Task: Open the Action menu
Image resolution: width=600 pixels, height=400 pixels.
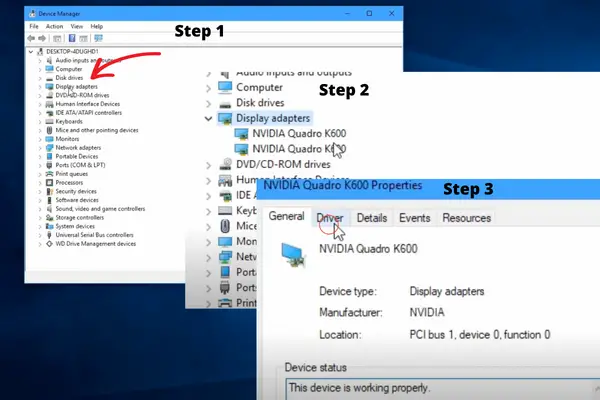Action: click(54, 26)
